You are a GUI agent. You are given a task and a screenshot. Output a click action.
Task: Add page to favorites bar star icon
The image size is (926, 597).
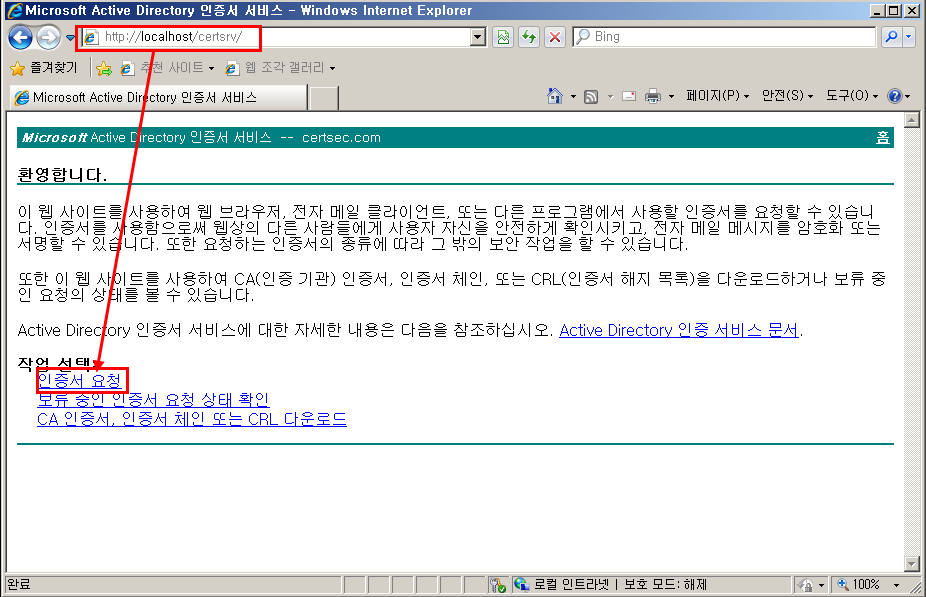coord(104,68)
